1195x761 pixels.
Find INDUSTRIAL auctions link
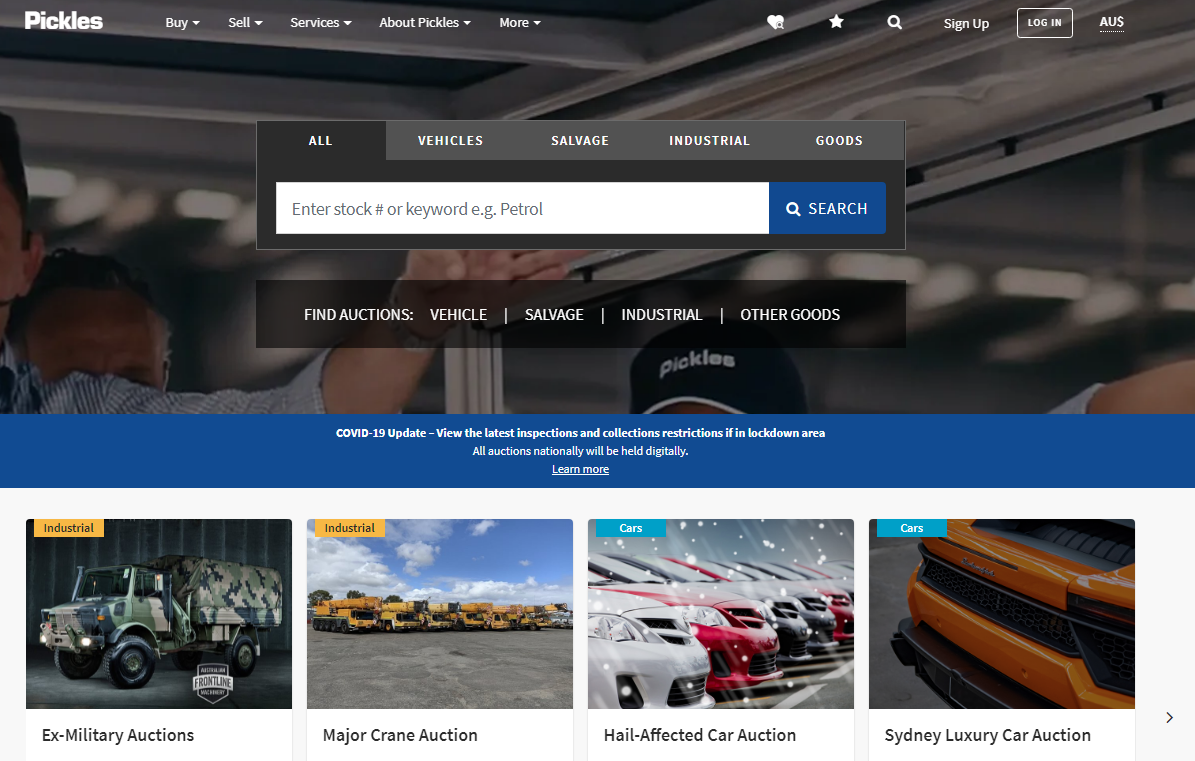(x=662, y=315)
